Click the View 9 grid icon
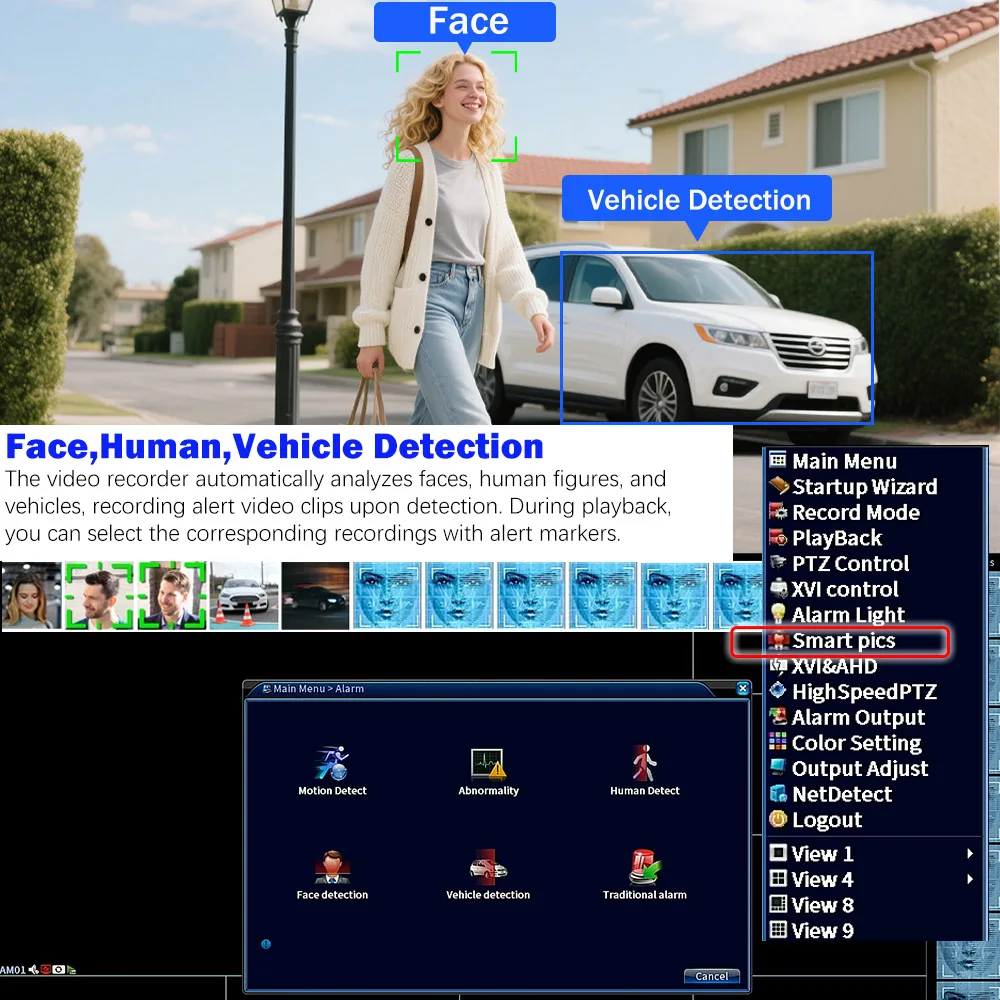The image size is (1000, 1000). coord(778,929)
